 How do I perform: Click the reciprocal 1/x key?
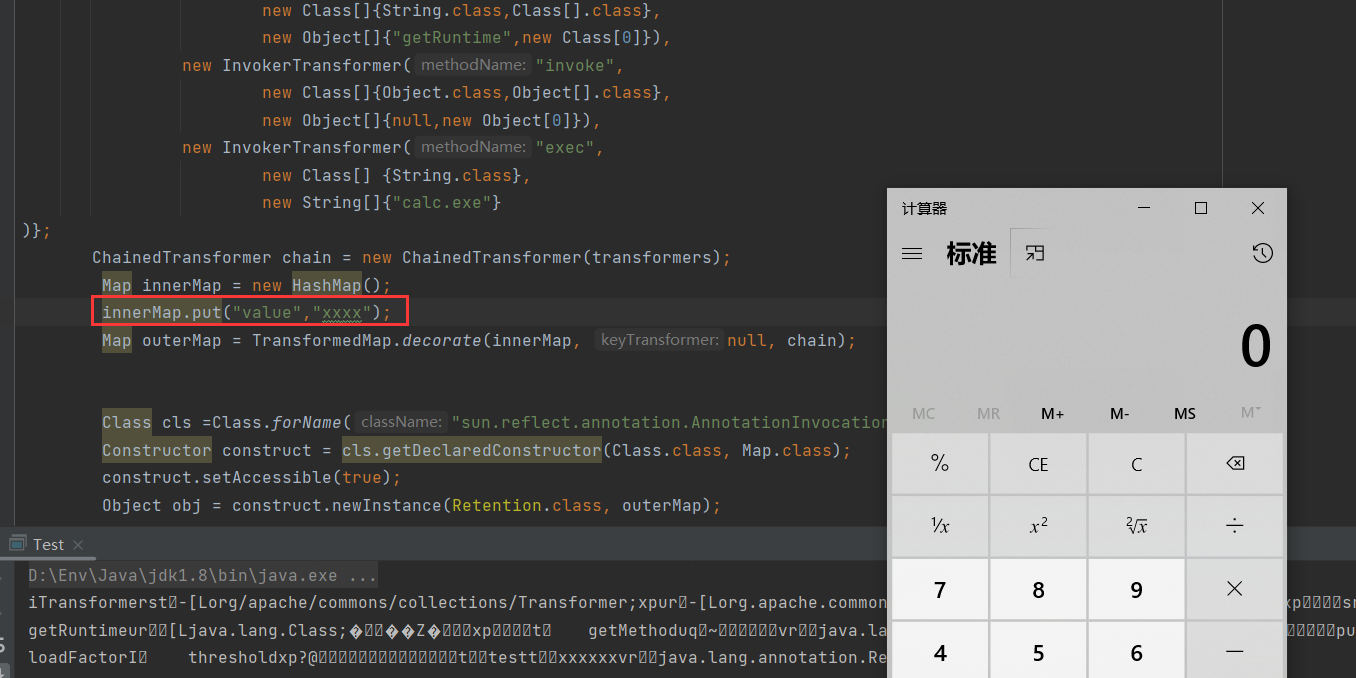tap(940, 526)
